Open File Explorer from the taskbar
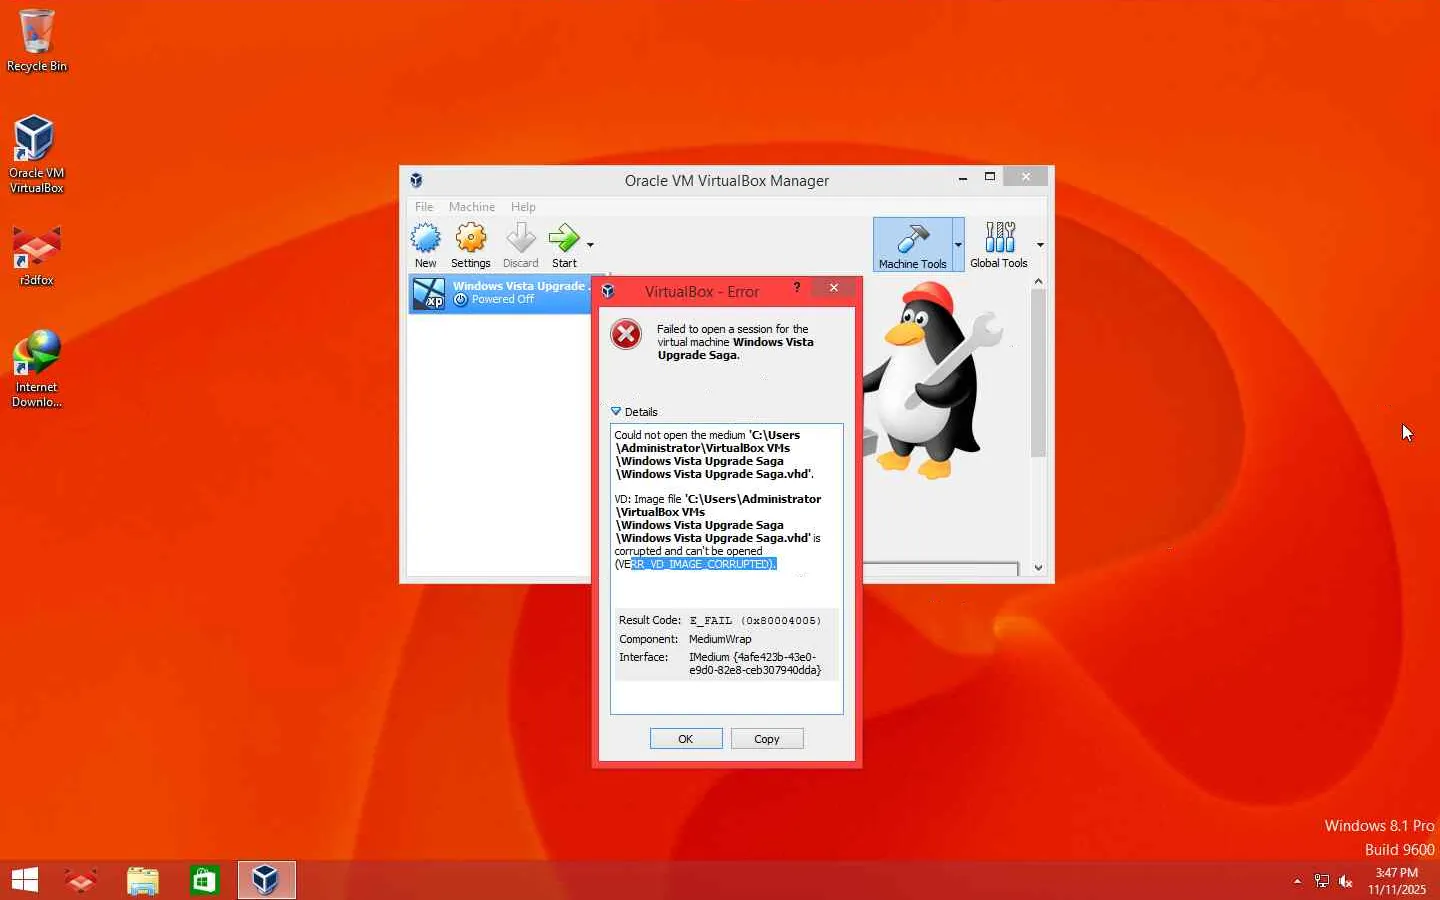Screen dimensions: 1440x900 (x=143, y=880)
